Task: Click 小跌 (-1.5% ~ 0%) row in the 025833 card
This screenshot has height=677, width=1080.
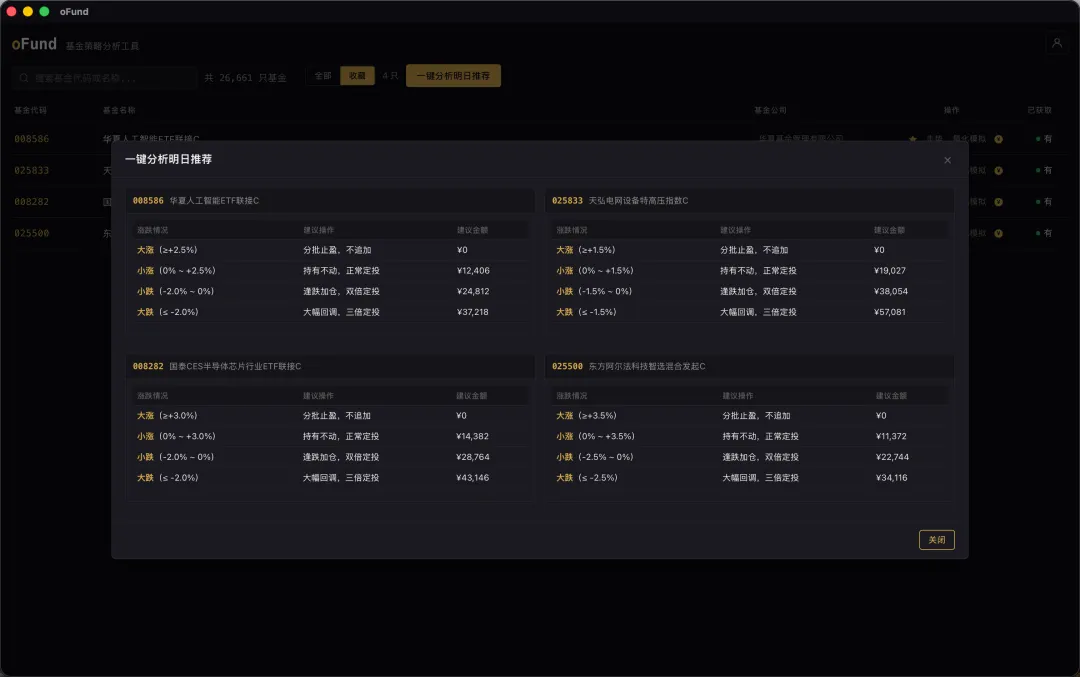Action: tap(749, 291)
